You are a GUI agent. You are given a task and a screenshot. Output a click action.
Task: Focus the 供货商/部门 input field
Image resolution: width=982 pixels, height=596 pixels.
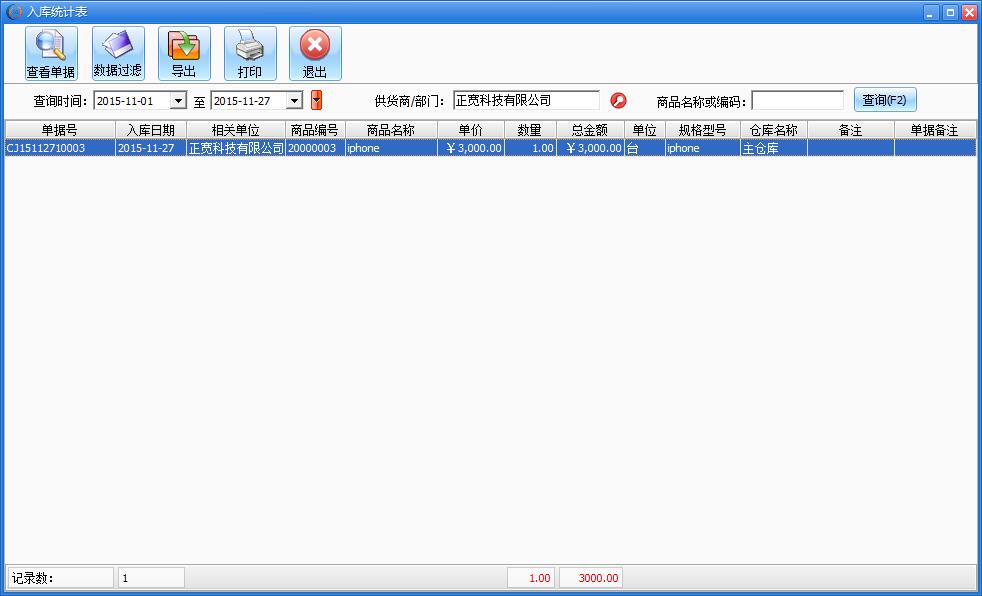(526, 100)
